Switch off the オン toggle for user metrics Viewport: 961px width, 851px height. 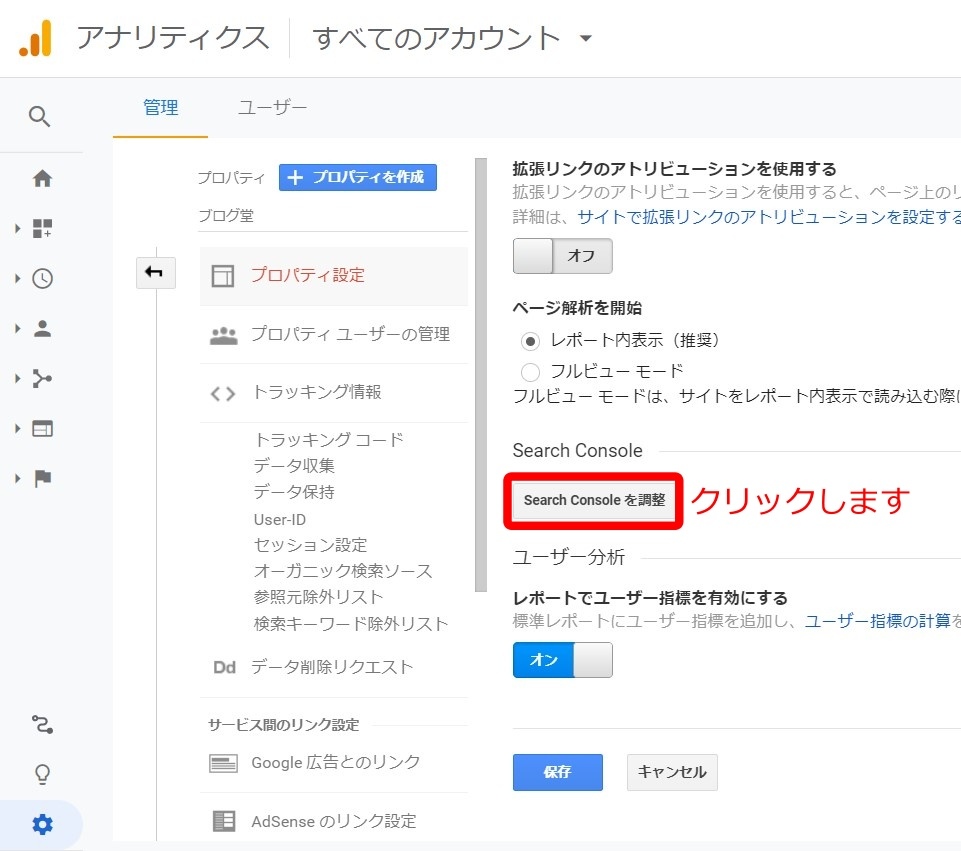562,660
